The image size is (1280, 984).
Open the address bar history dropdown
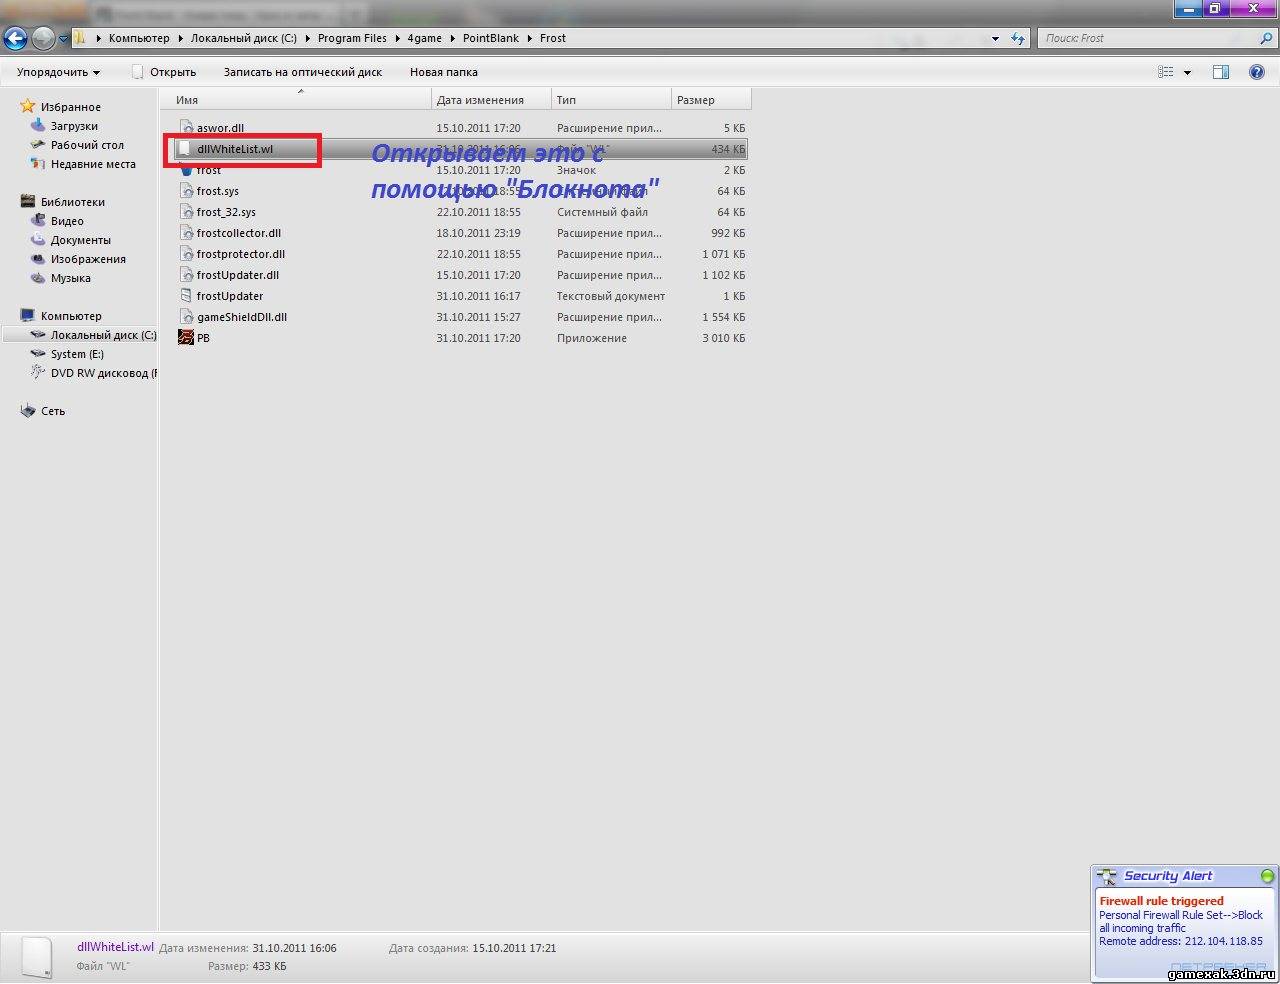[x=995, y=39]
